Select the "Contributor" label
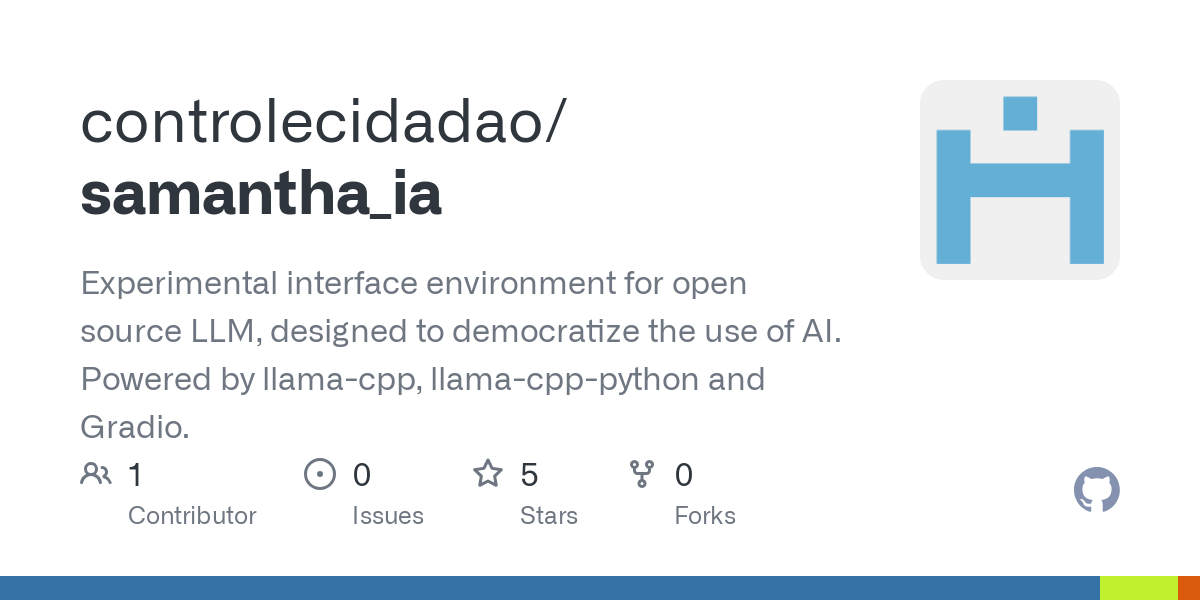 click(192, 516)
